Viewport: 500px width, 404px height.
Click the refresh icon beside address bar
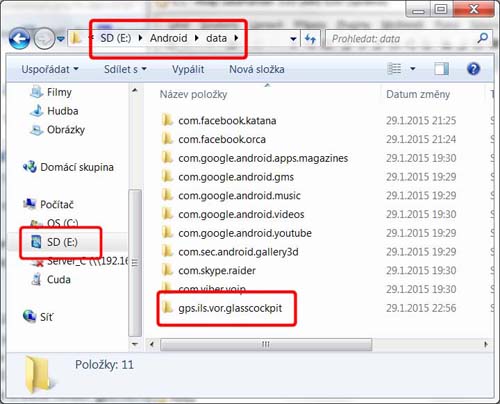point(310,39)
